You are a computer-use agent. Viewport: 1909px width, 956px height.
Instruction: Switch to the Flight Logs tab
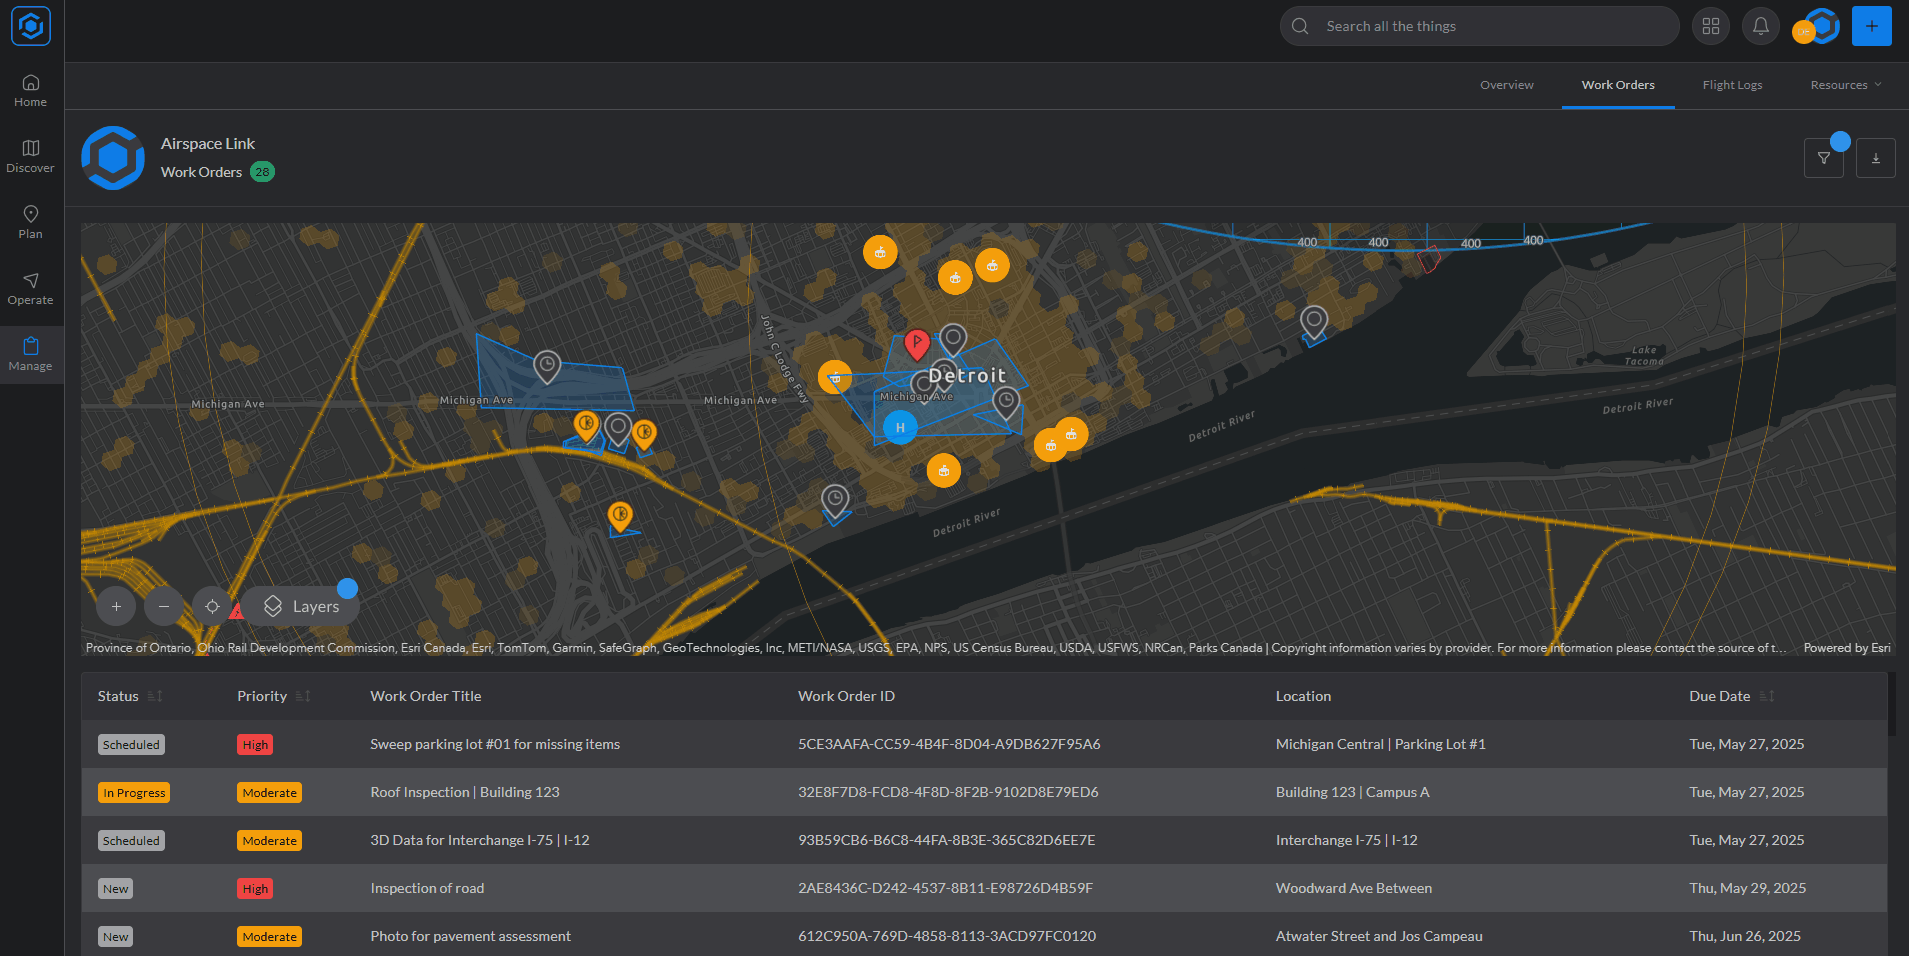1732,85
